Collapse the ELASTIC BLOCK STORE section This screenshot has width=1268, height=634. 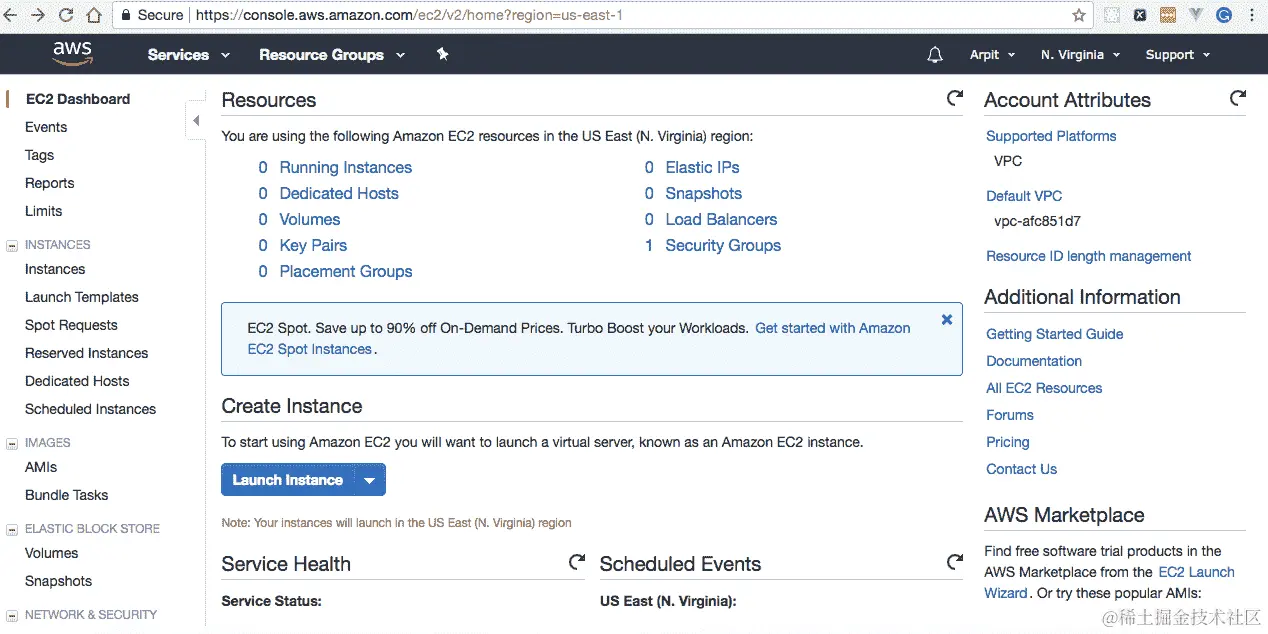(12, 529)
